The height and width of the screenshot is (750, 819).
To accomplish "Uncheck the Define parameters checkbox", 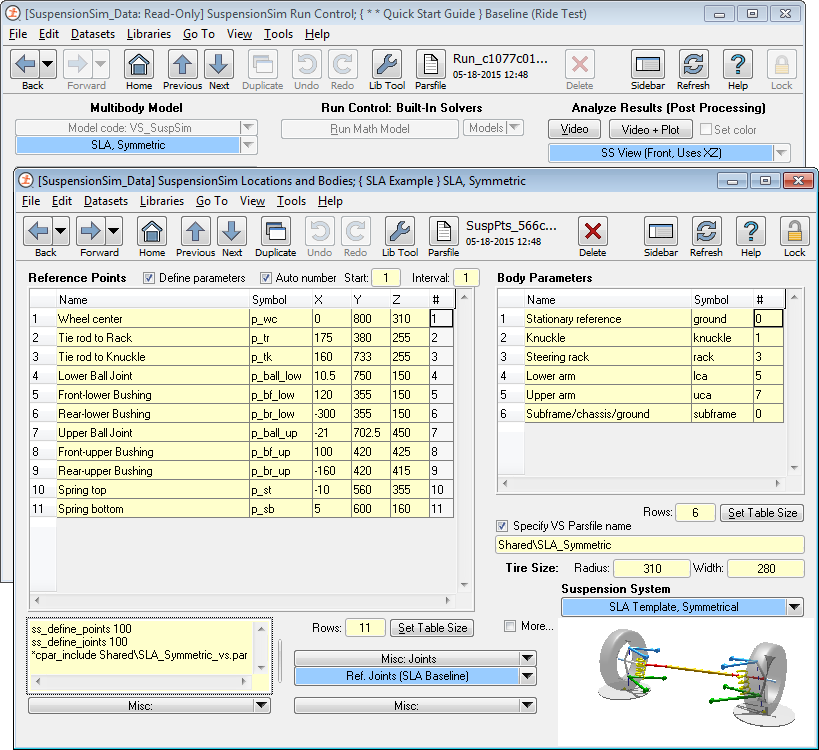I will [150, 278].
